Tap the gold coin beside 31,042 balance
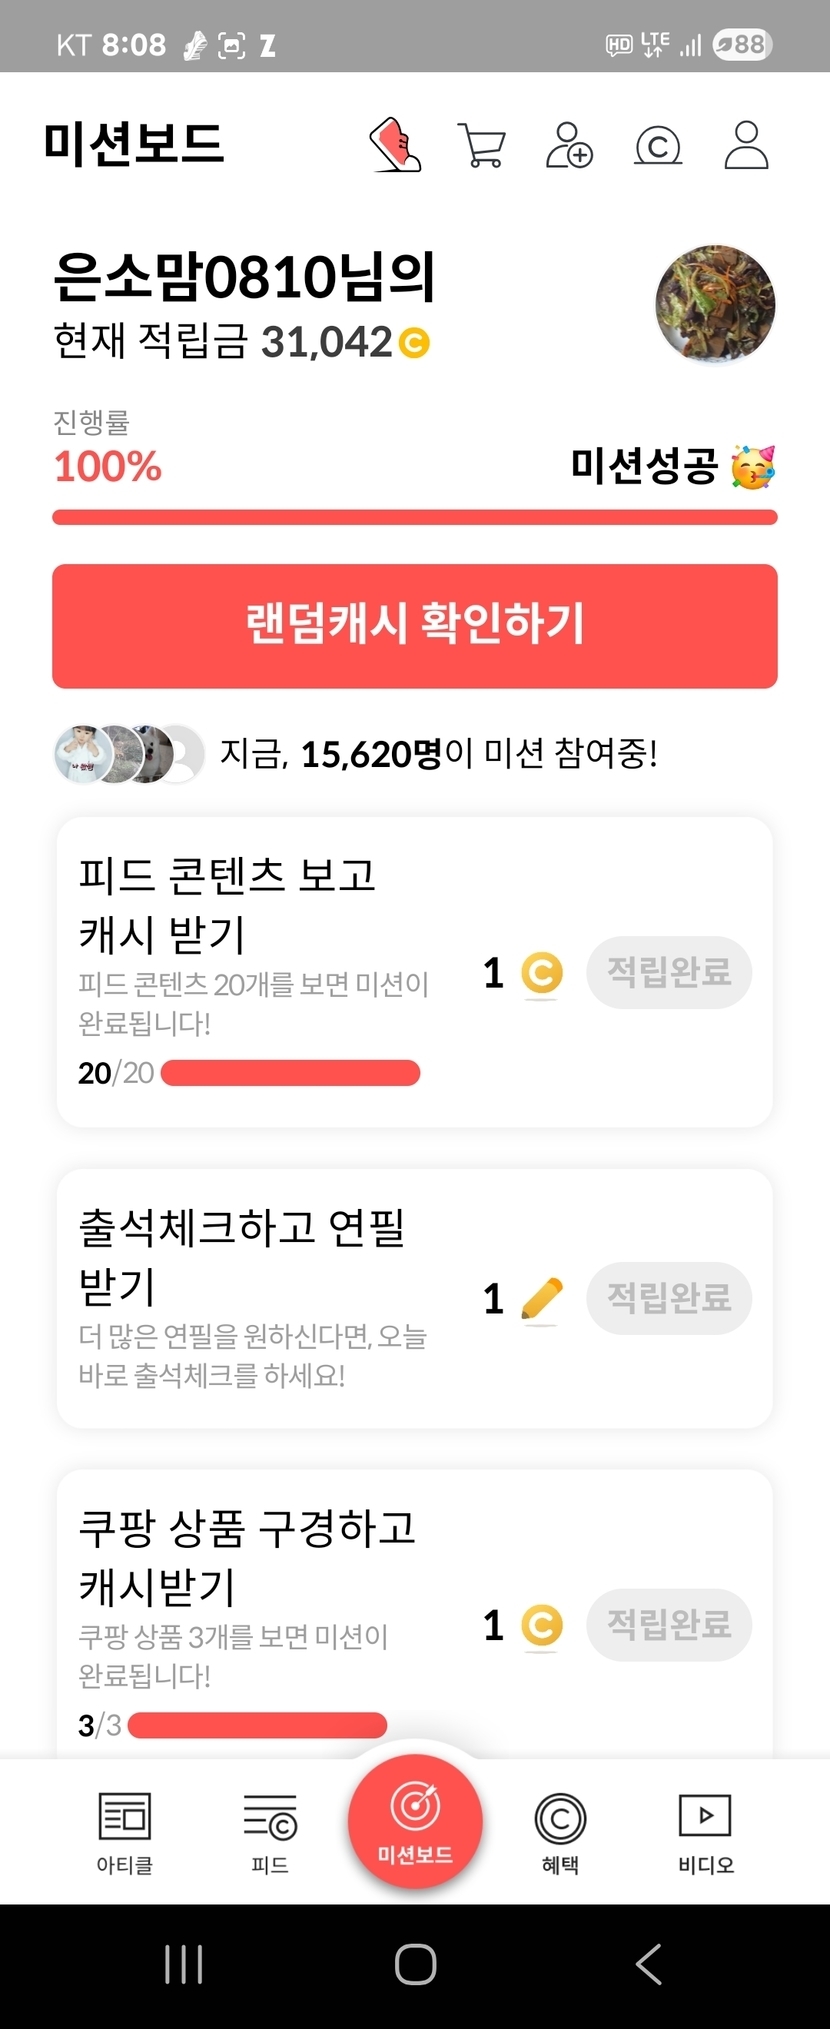This screenshot has height=2029, width=830. [414, 343]
